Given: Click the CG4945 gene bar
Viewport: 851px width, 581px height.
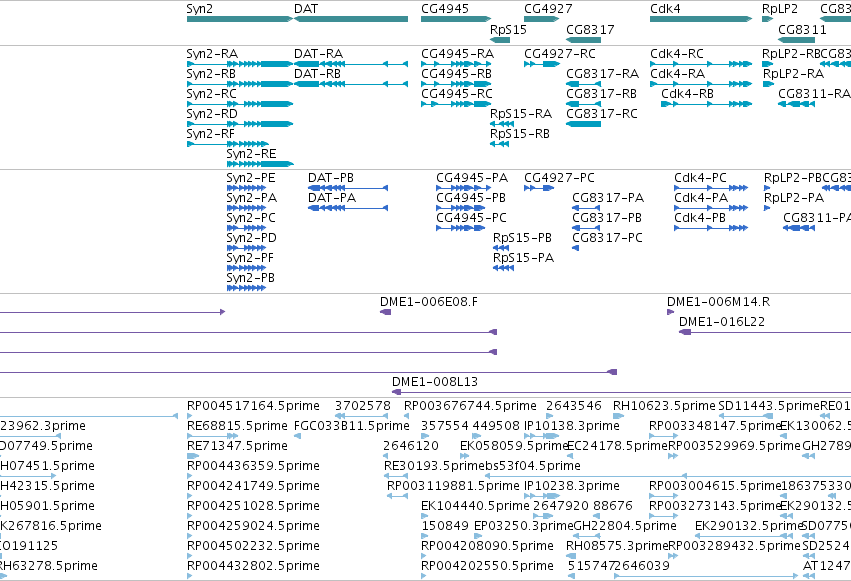Looking at the screenshot, I should coord(456,19).
